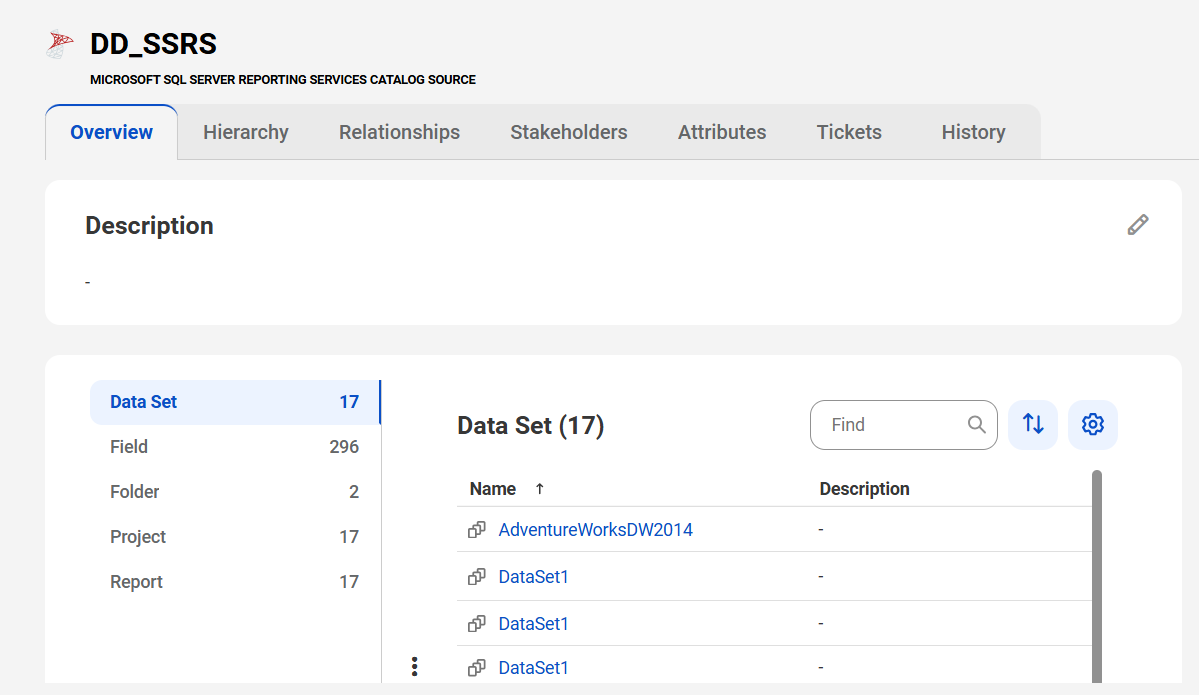Click the Data Set (17) heading
The height and width of the screenshot is (695, 1199).
(x=531, y=425)
